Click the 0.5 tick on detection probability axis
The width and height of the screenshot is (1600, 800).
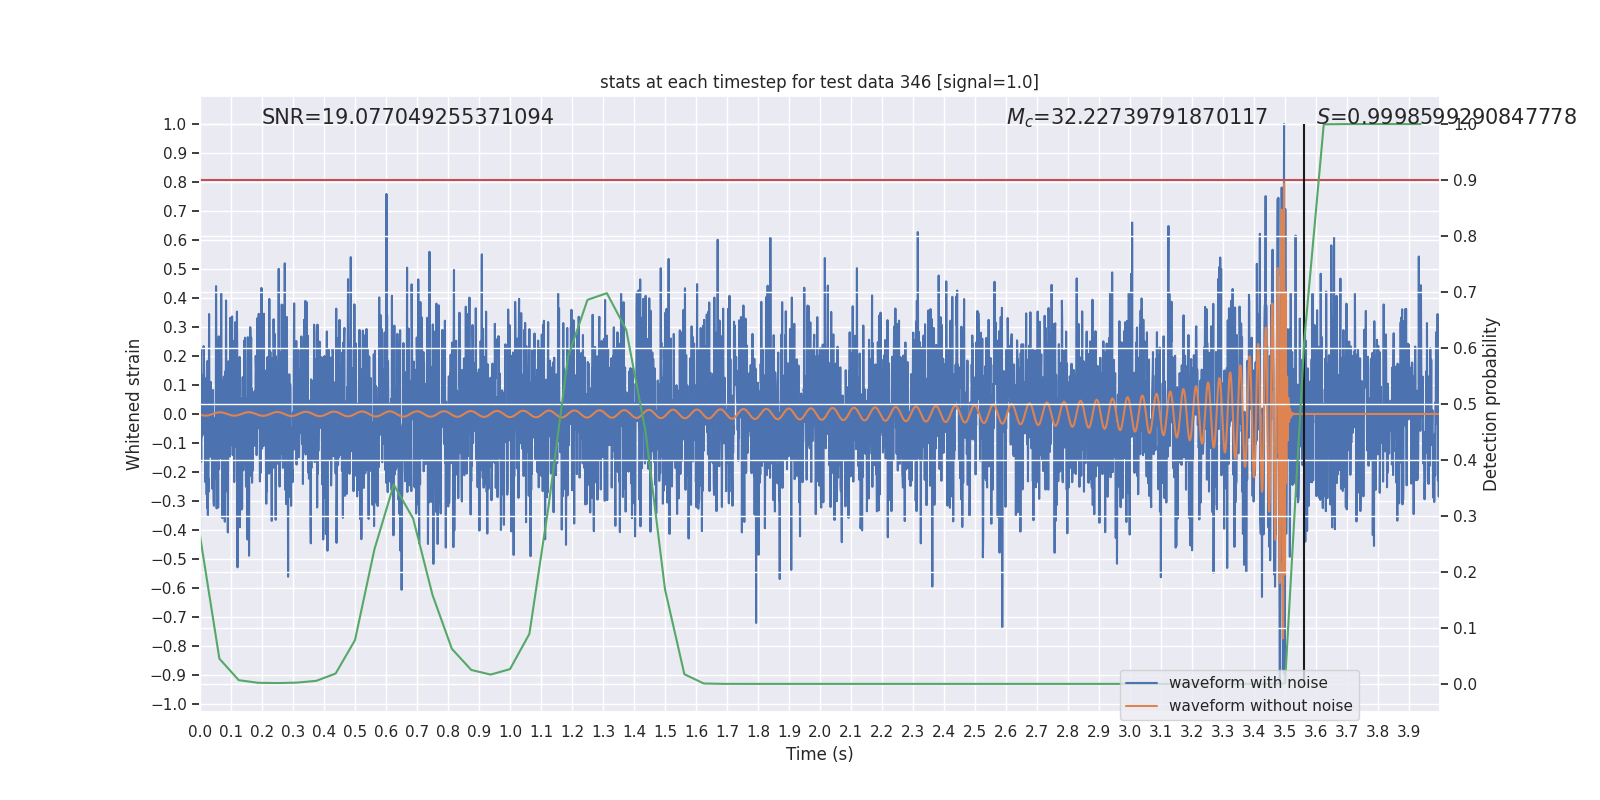click(1465, 404)
